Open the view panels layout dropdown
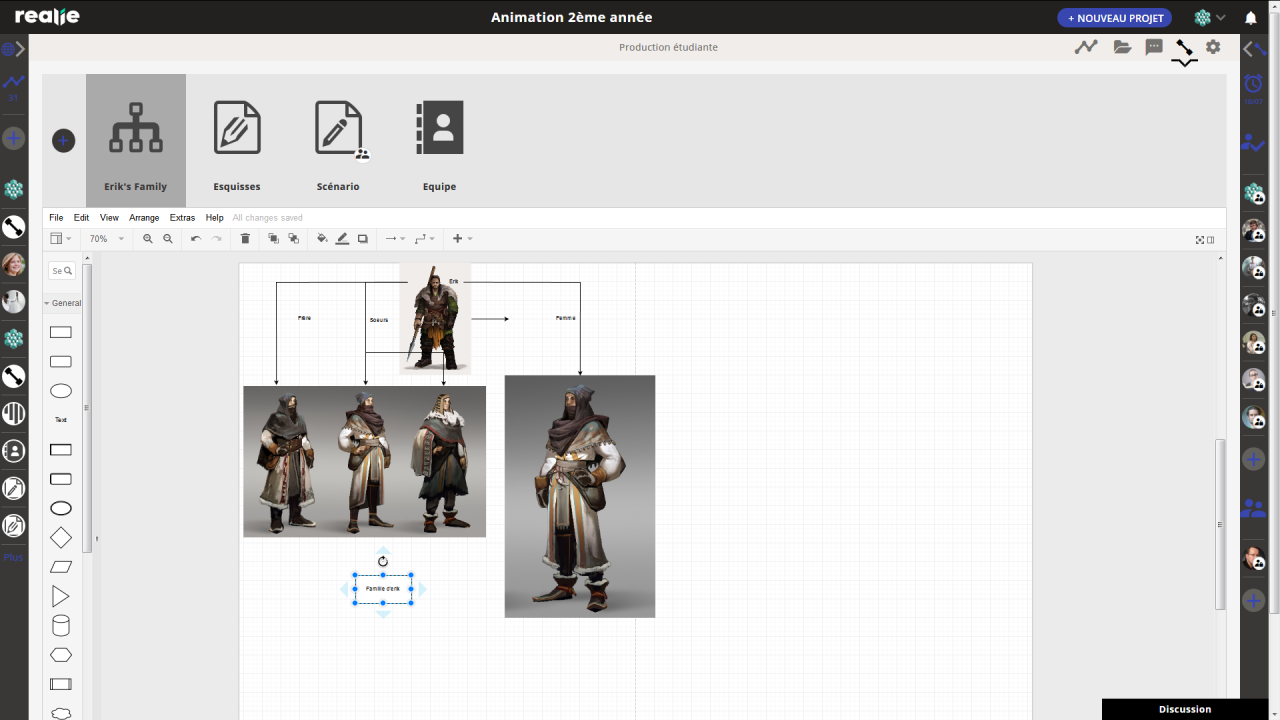This screenshot has width=1280, height=720. pyautogui.click(x=61, y=239)
